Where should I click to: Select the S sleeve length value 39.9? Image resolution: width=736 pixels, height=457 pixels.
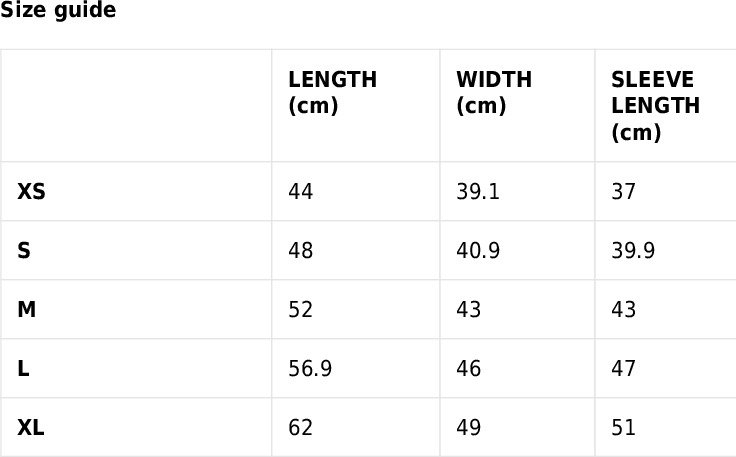coord(633,251)
